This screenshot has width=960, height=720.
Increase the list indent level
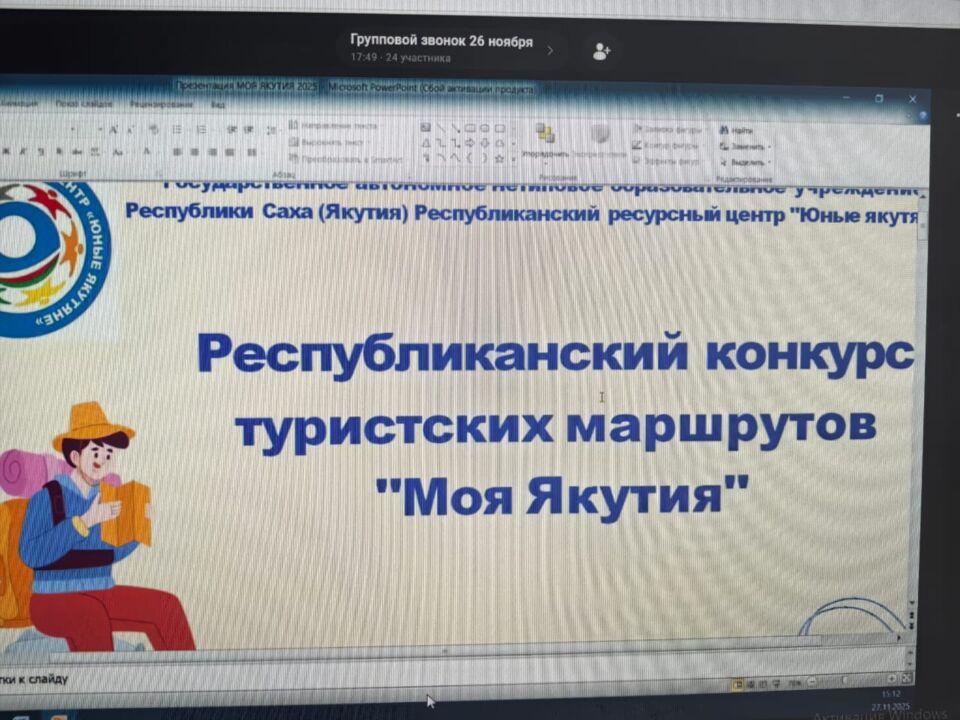pos(249,130)
